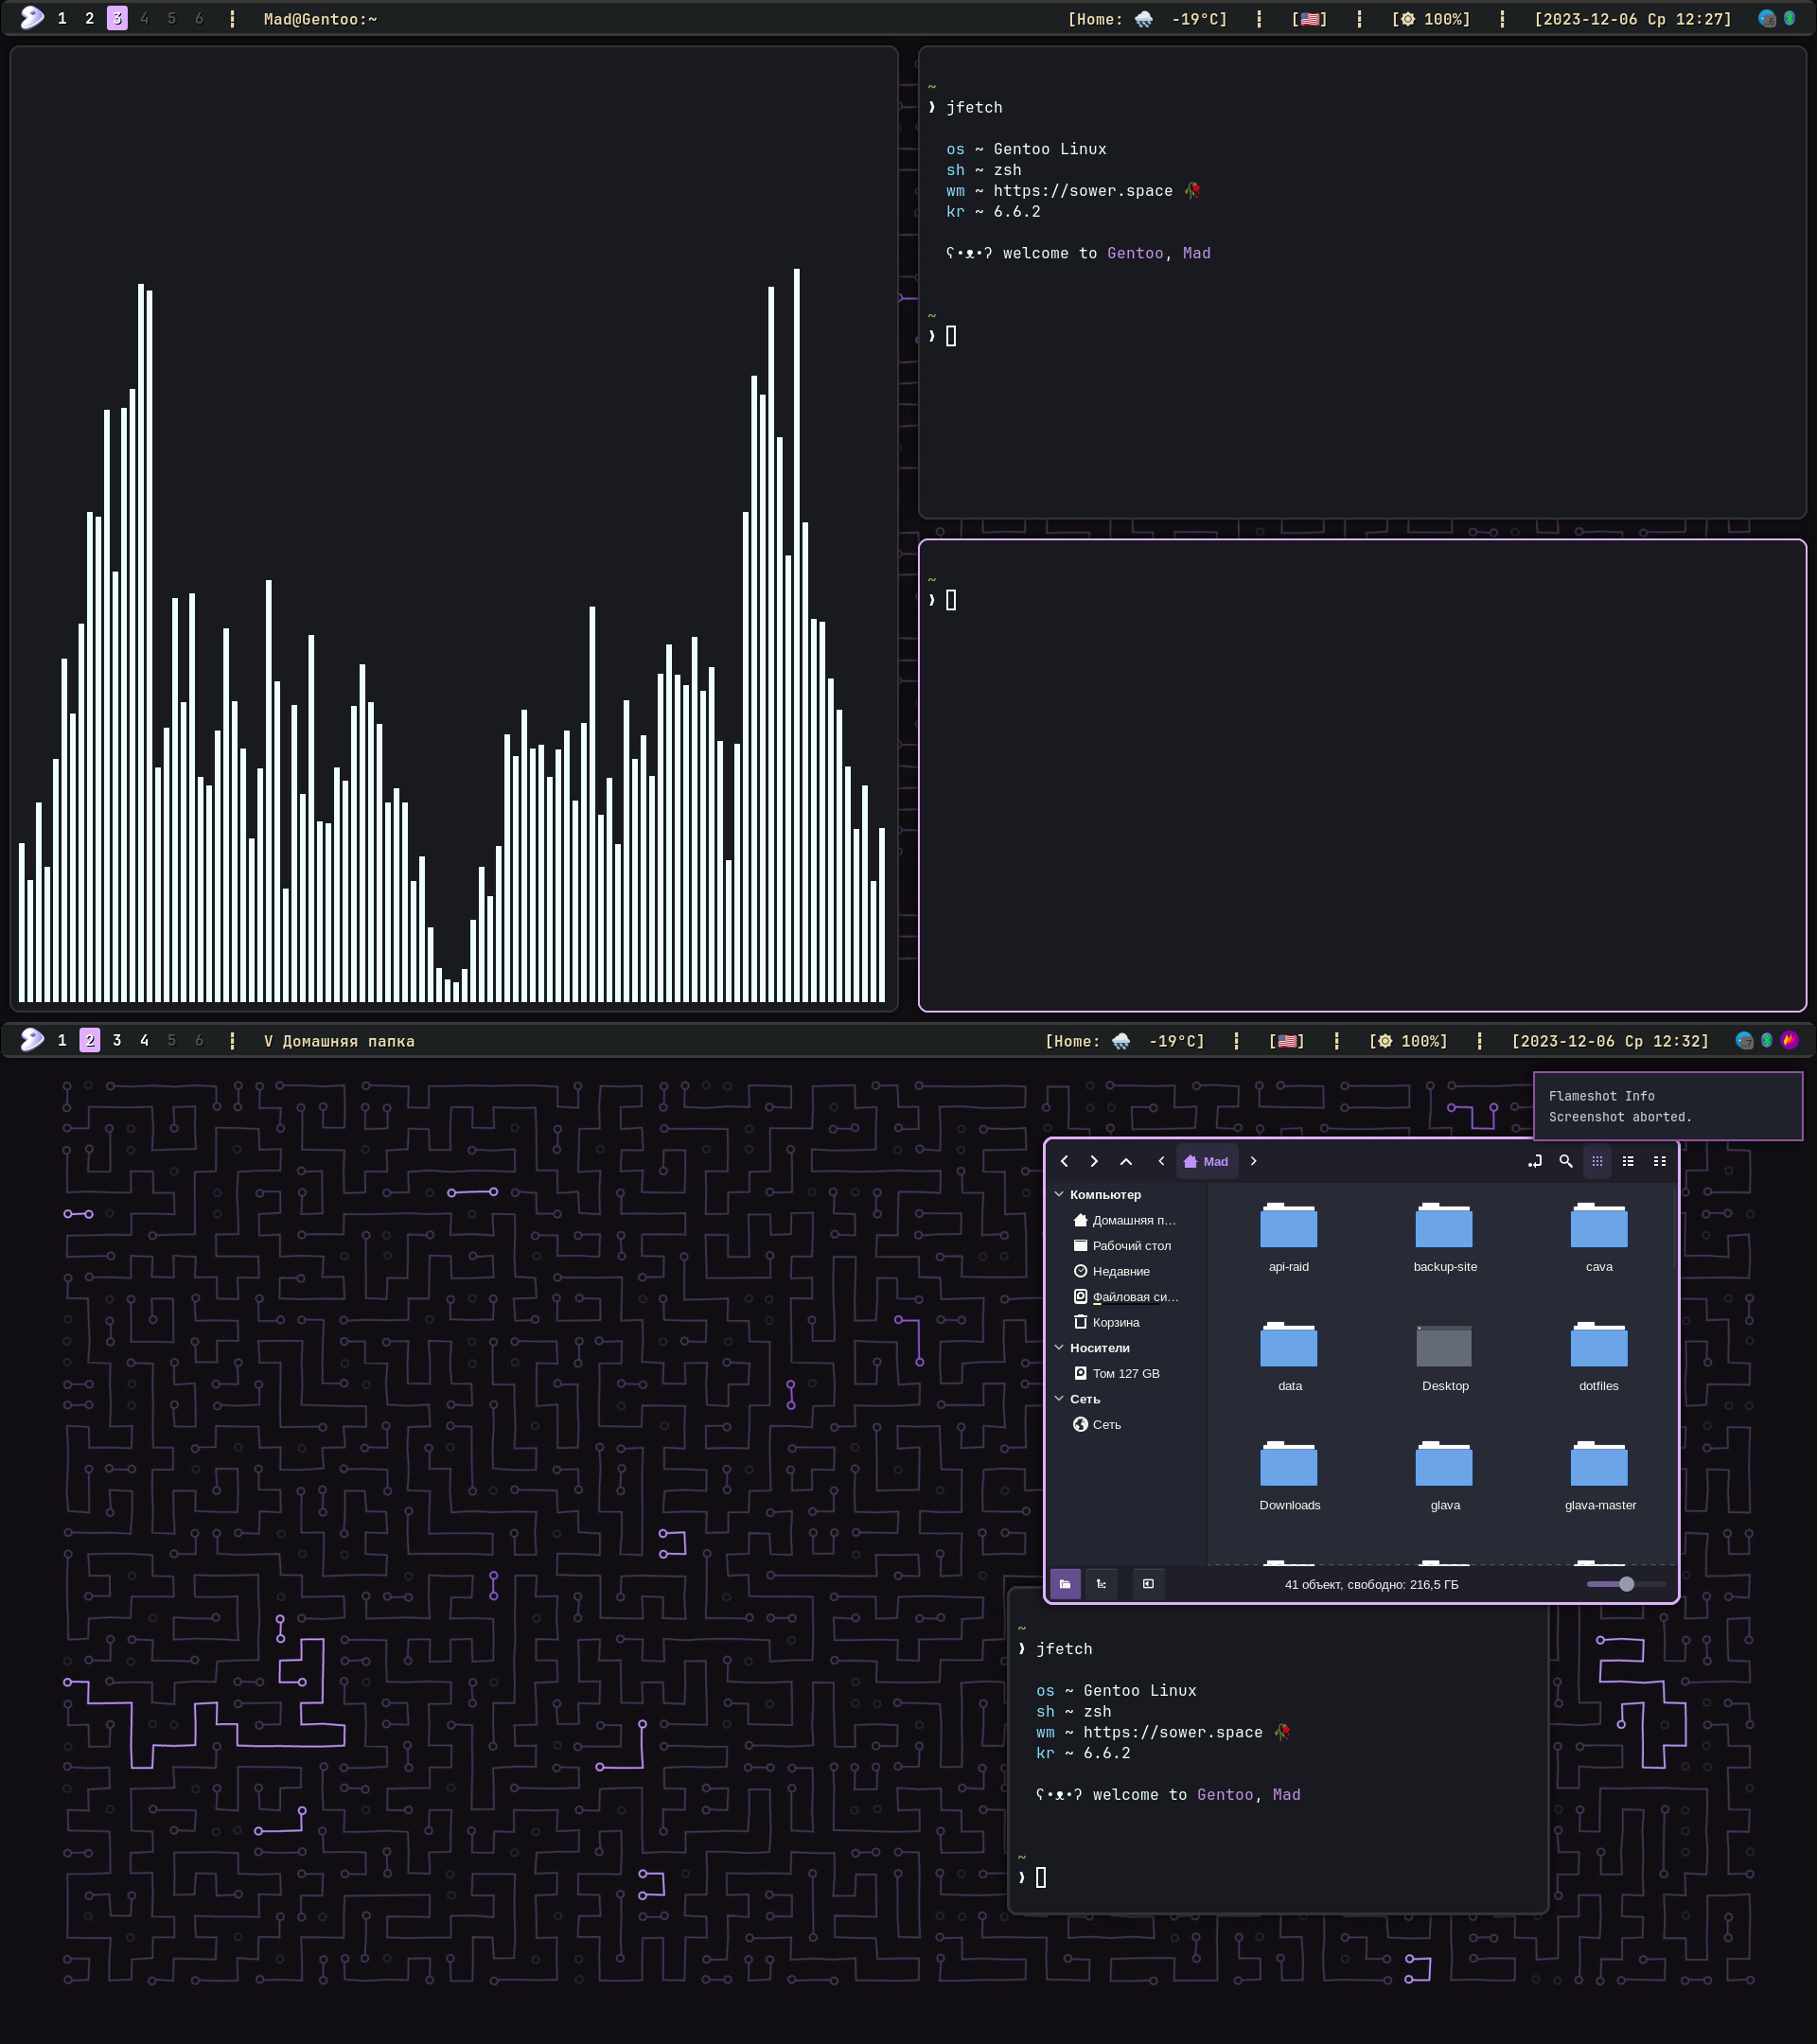This screenshot has height=2044, width=1817.
Task: Open the api-raid folder
Action: click(x=1289, y=1238)
